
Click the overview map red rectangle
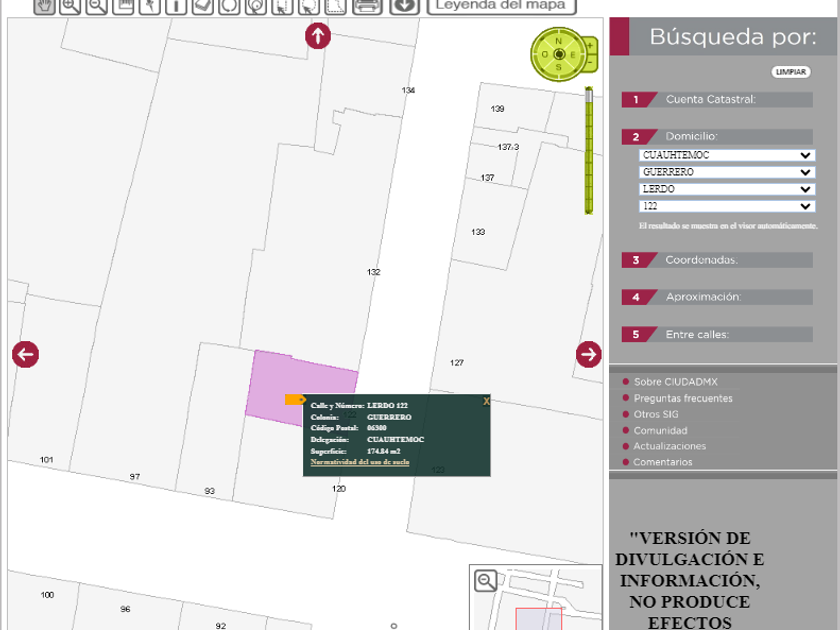[538, 619]
